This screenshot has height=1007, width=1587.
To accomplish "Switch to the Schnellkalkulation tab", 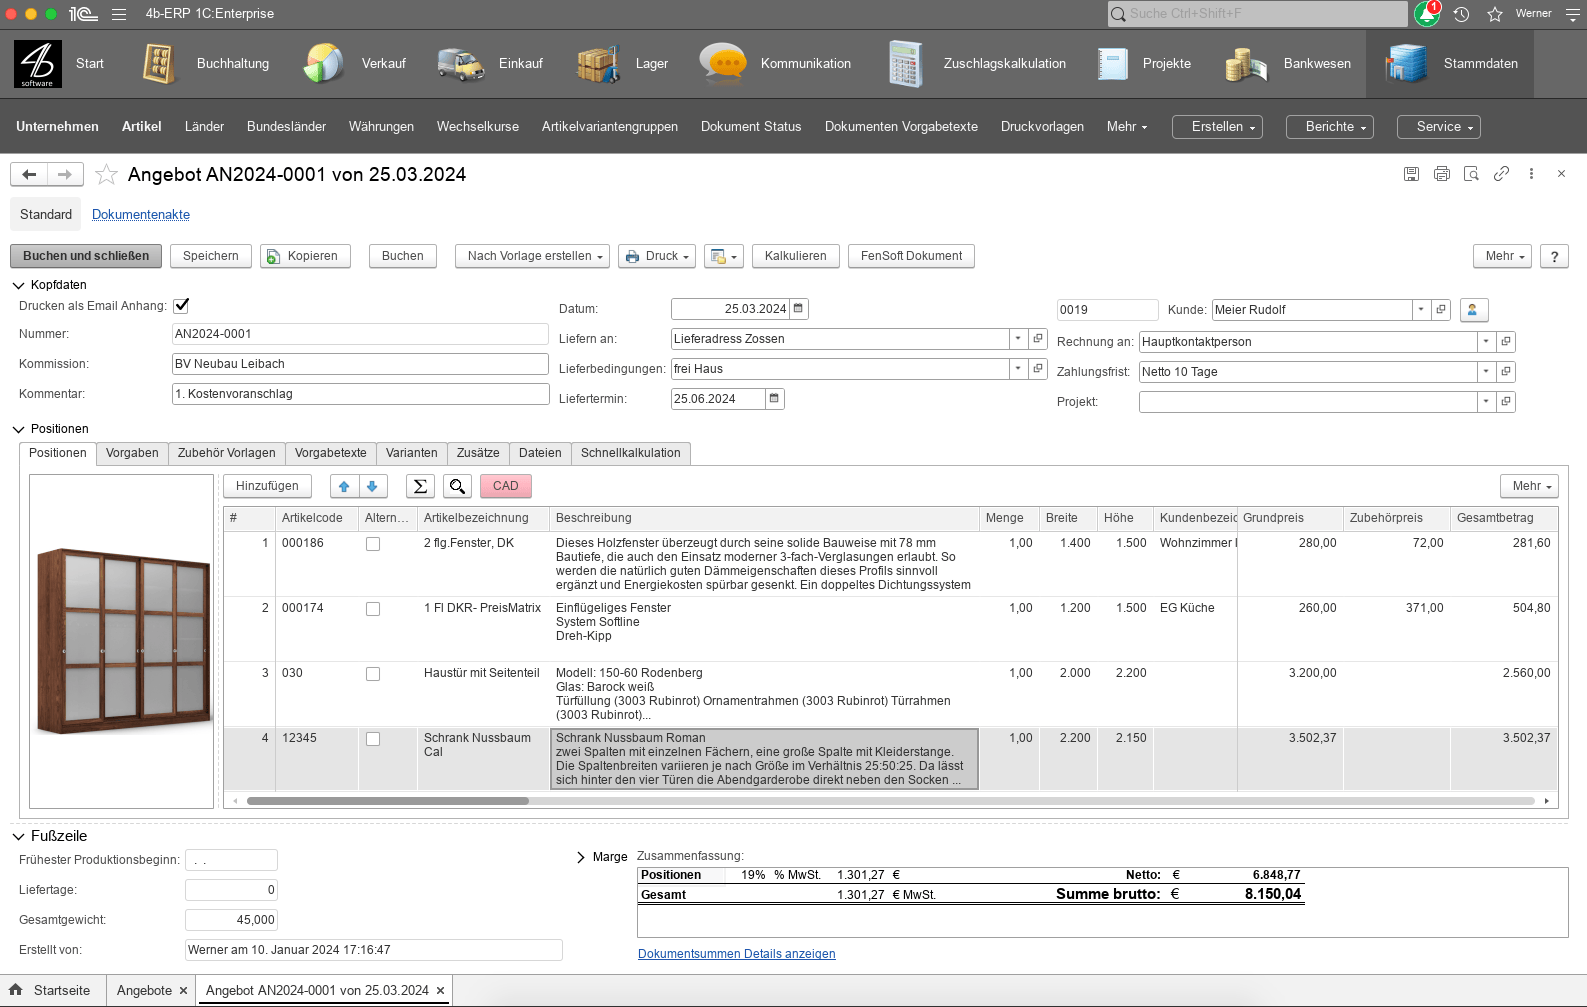I will coord(631,453).
